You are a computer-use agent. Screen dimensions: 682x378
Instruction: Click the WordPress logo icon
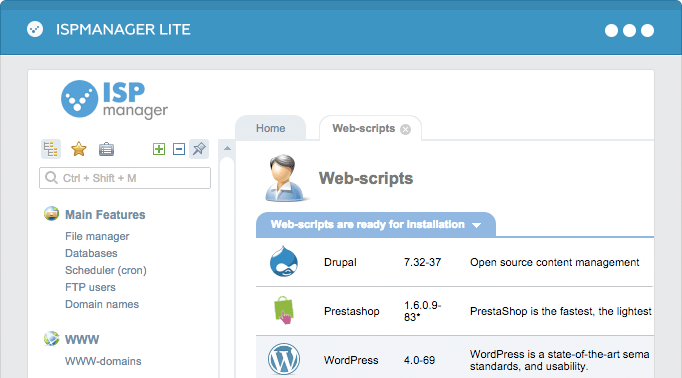point(284,359)
